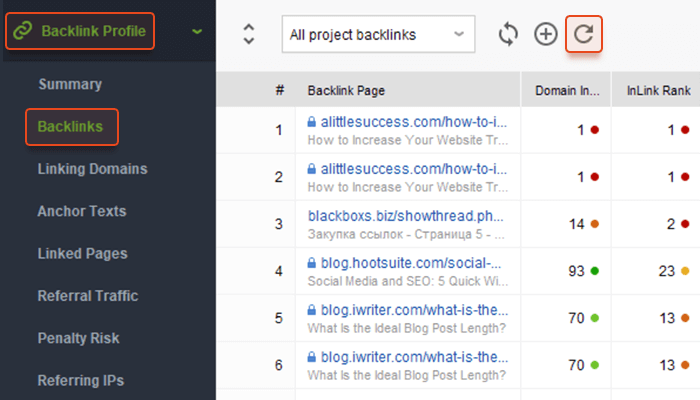Sort by the InLink Rank column header
Screen dimensions: 700x400
(x=658, y=91)
